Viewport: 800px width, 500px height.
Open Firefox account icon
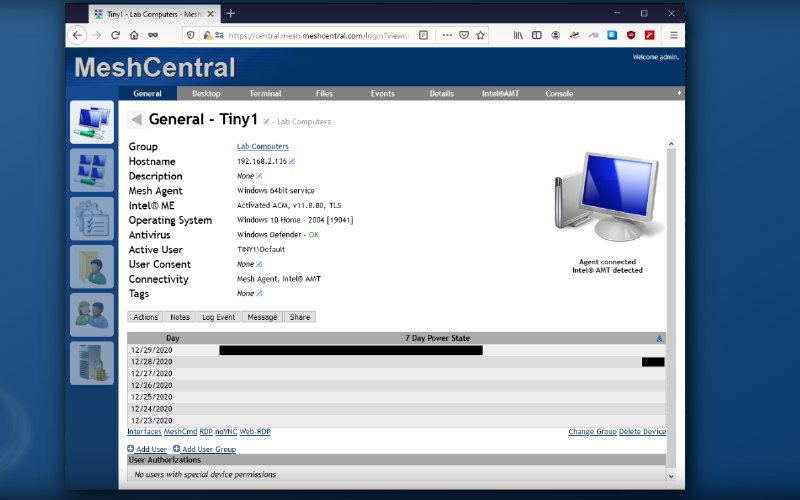(556, 35)
